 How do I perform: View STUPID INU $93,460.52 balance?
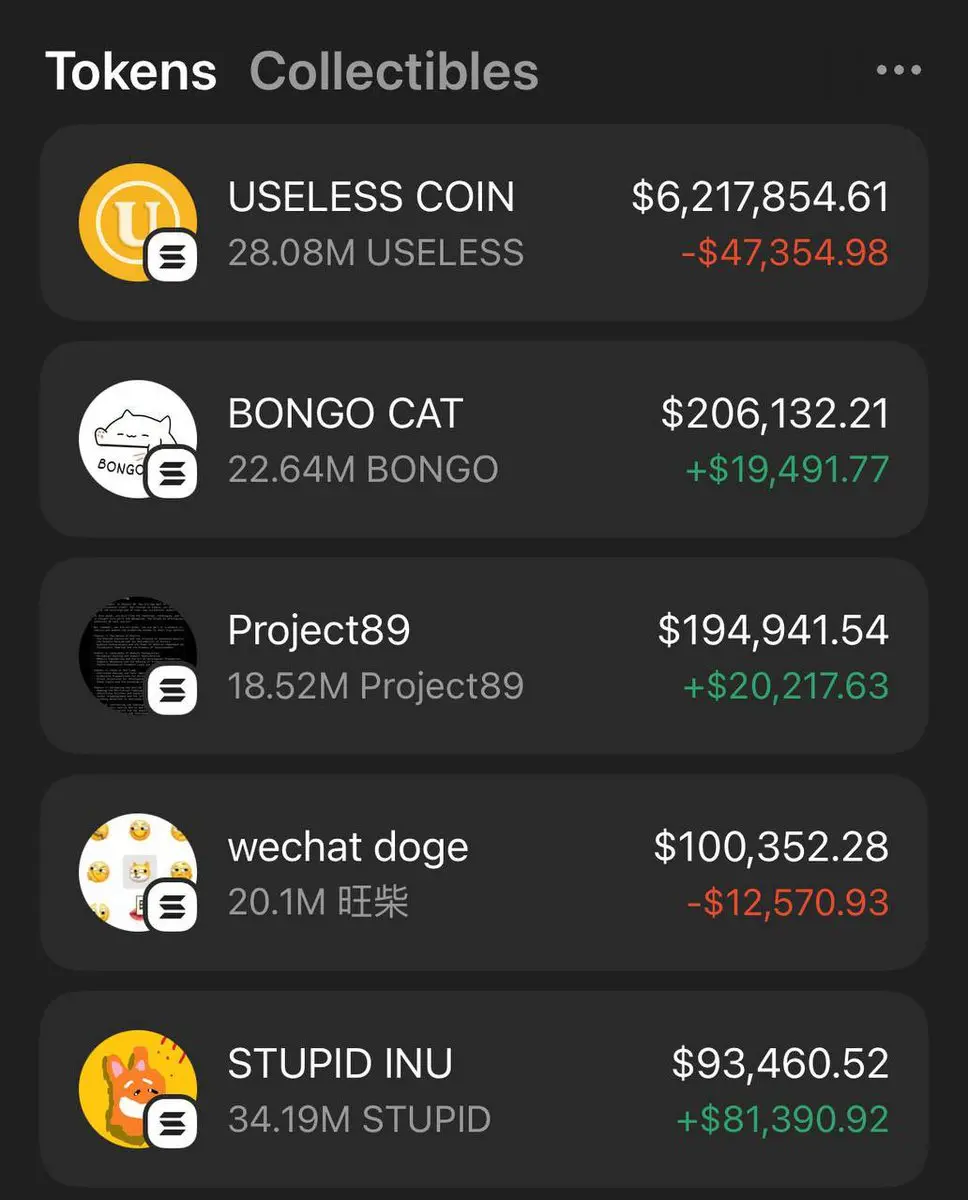point(780,1063)
